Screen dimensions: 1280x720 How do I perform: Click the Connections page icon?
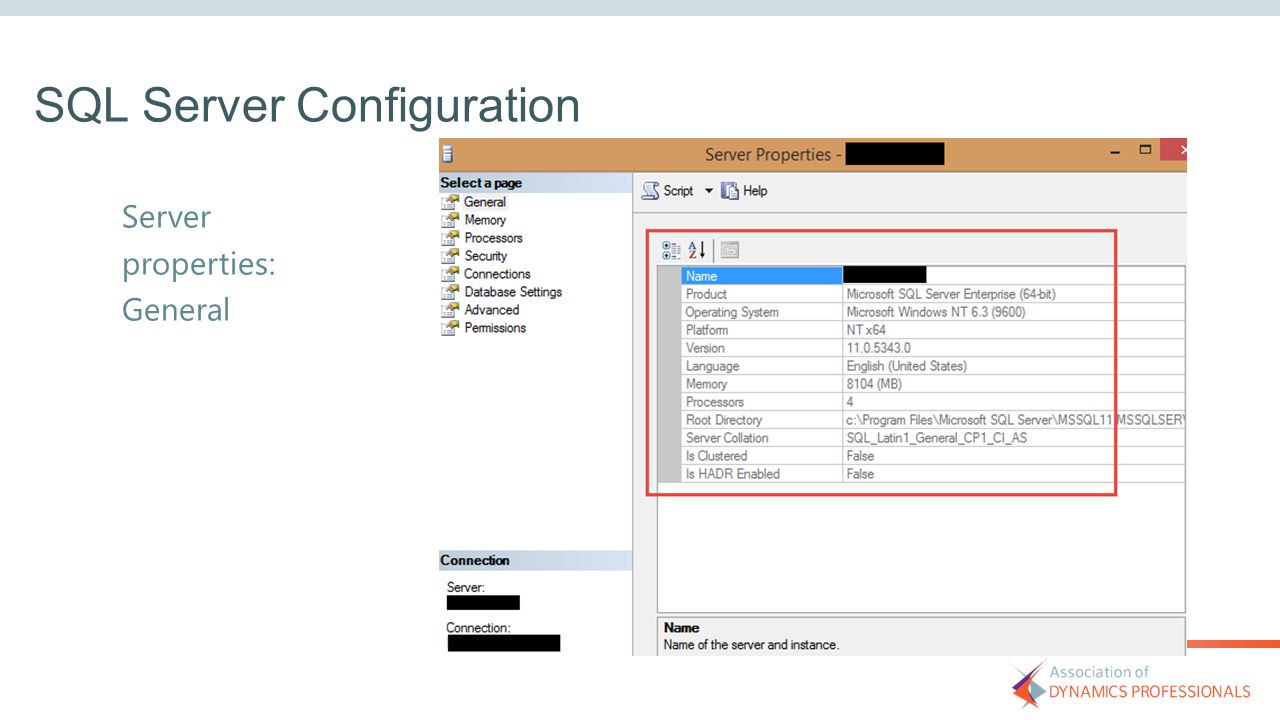click(450, 274)
